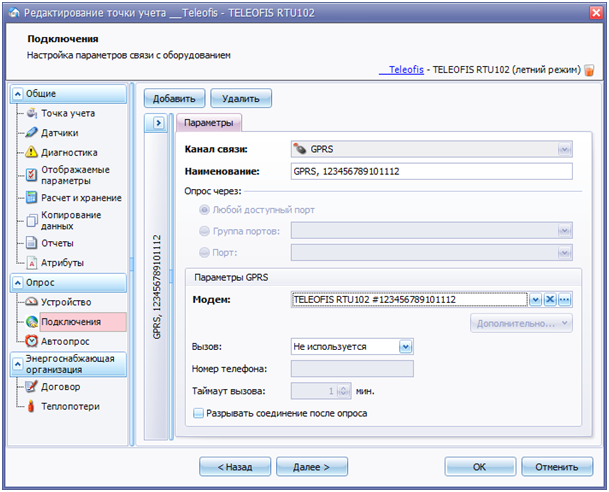Image resolution: width=609 pixels, height=492 pixels.
Task: Click the Диагностика warning icon
Action: (x=31, y=152)
